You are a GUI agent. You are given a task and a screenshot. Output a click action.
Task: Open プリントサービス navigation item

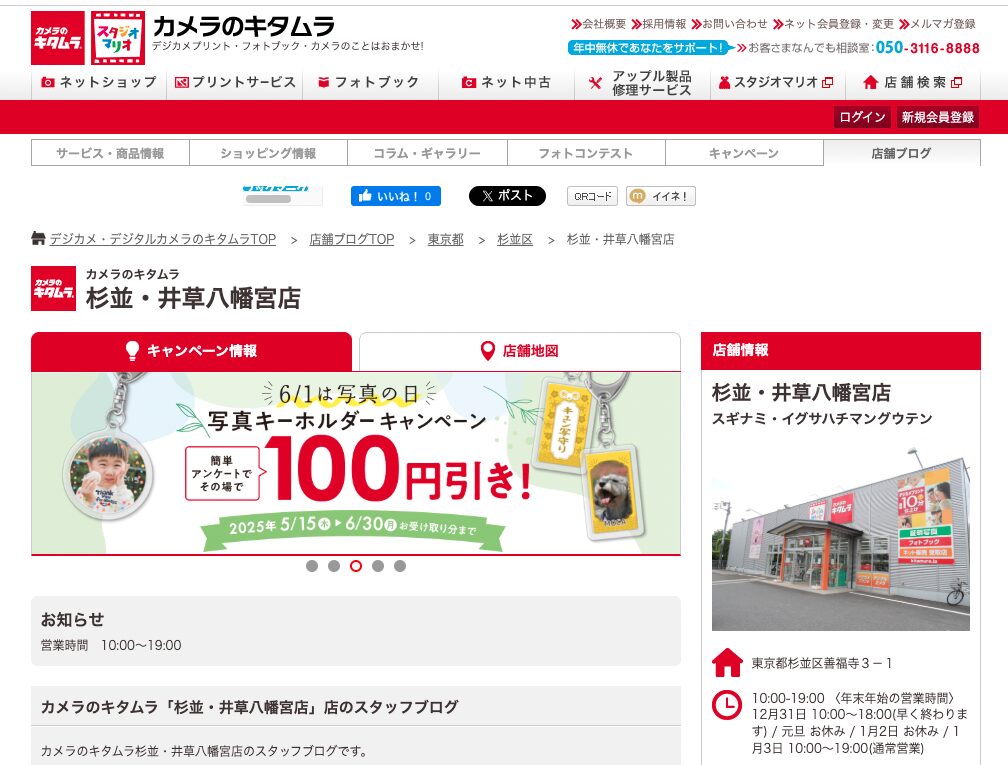(x=235, y=82)
